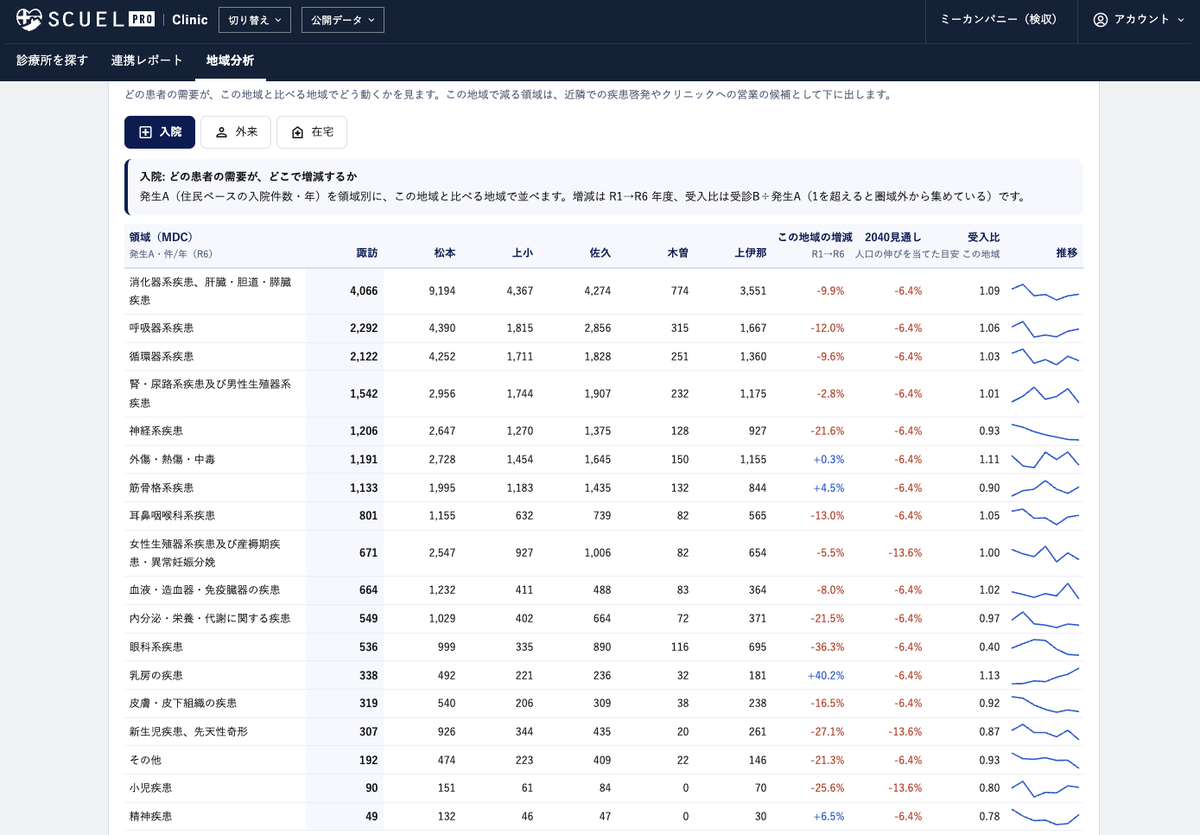Screen dimensions: 1200x835
Task: Click the account person icon
Action: tap(1101, 19)
